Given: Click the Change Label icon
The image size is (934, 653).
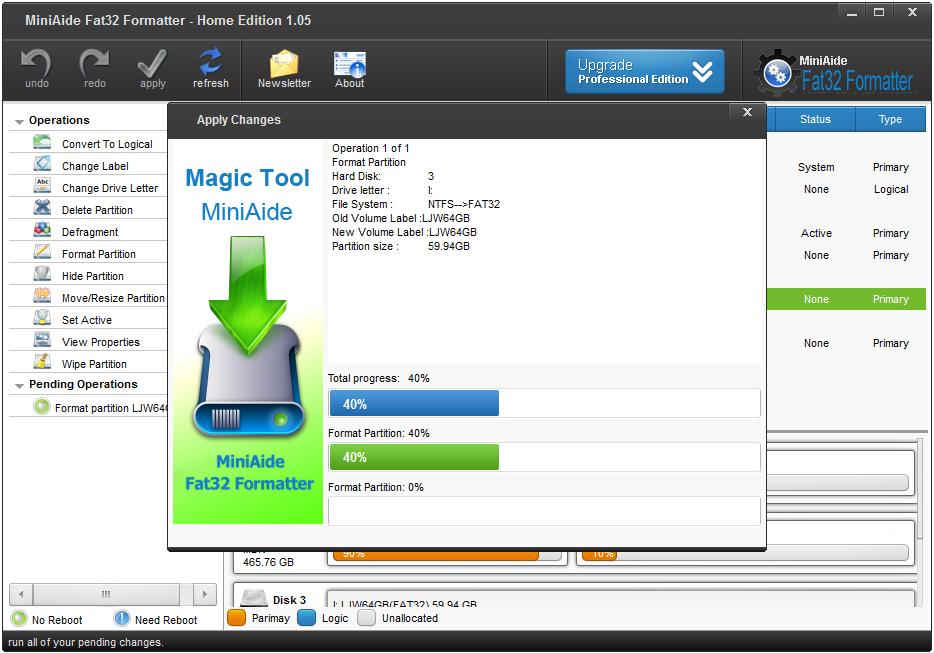Looking at the screenshot, I should click(x=42, y=164).
